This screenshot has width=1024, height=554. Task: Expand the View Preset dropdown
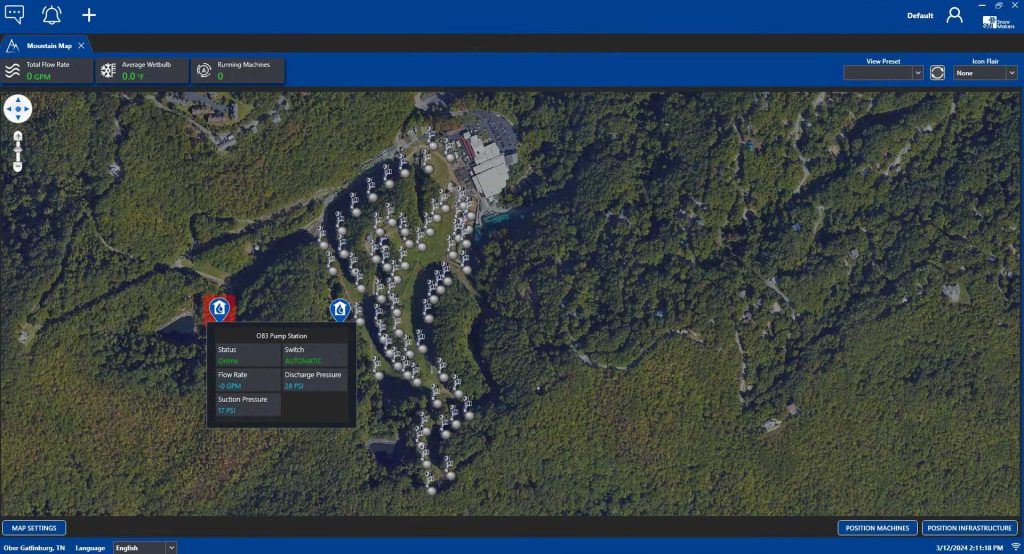coord(883,73)
